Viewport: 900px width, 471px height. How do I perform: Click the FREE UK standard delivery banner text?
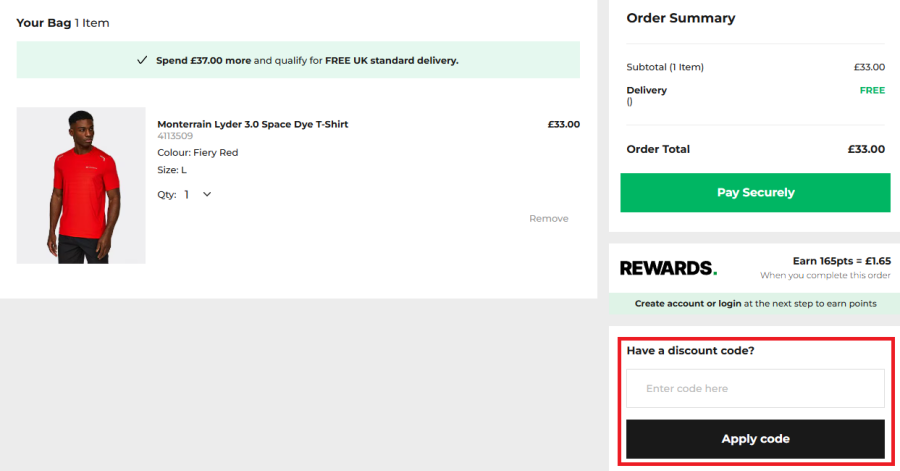(x=391, y=60)
